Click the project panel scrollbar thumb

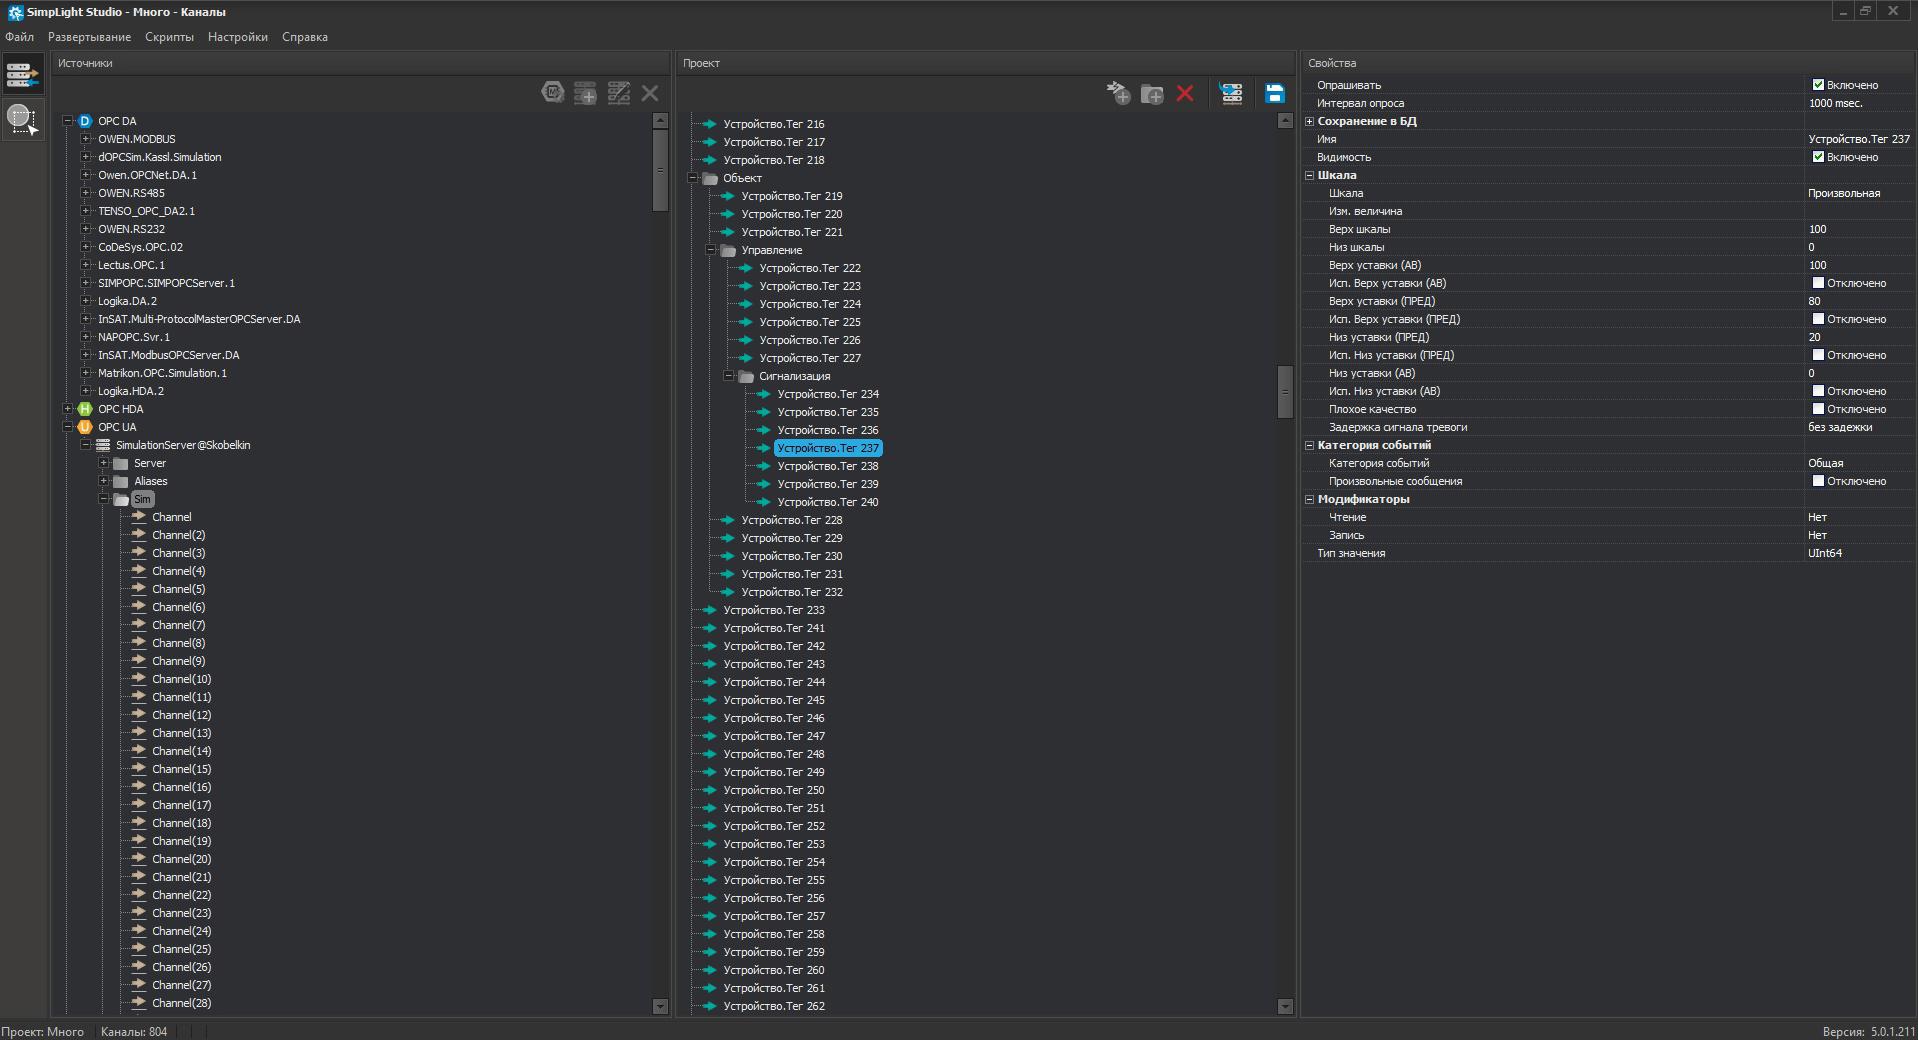coord(1285,392)
